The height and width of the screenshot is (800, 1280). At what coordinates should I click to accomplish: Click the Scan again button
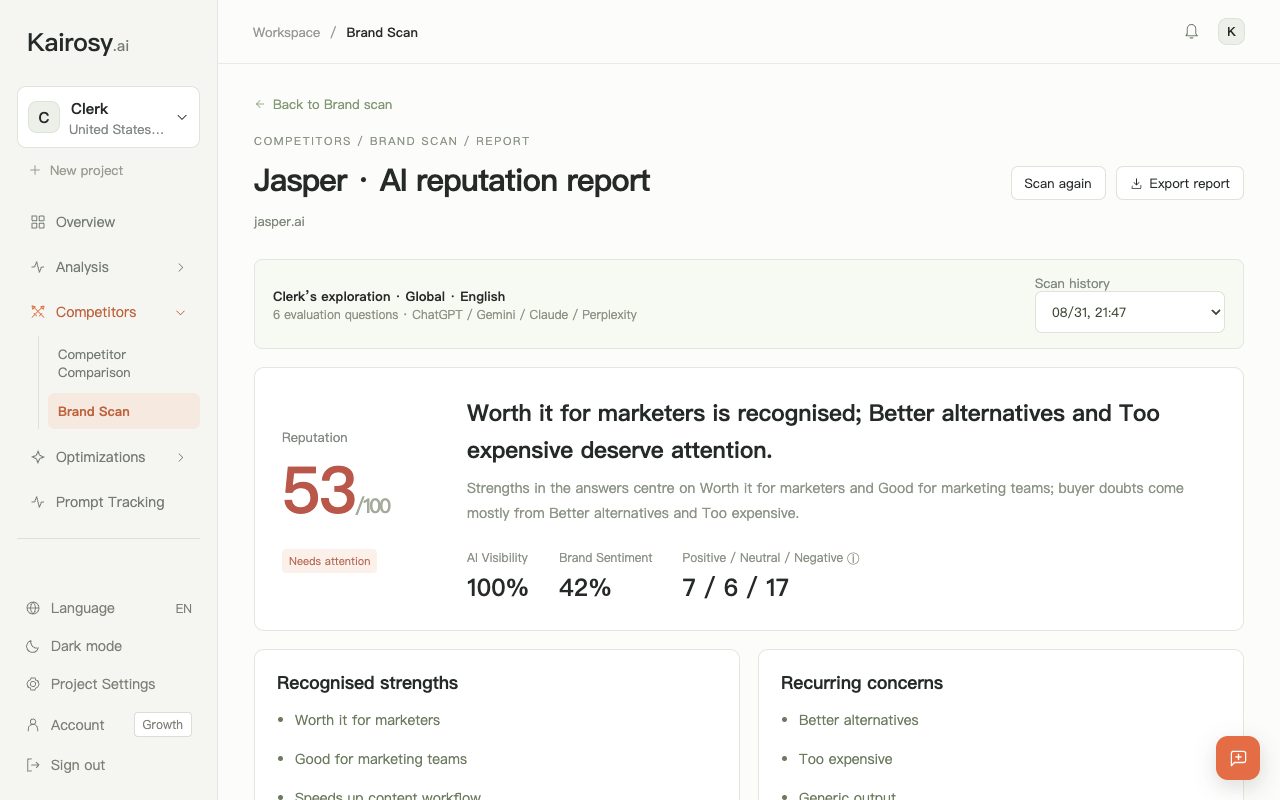point(1058,183)
